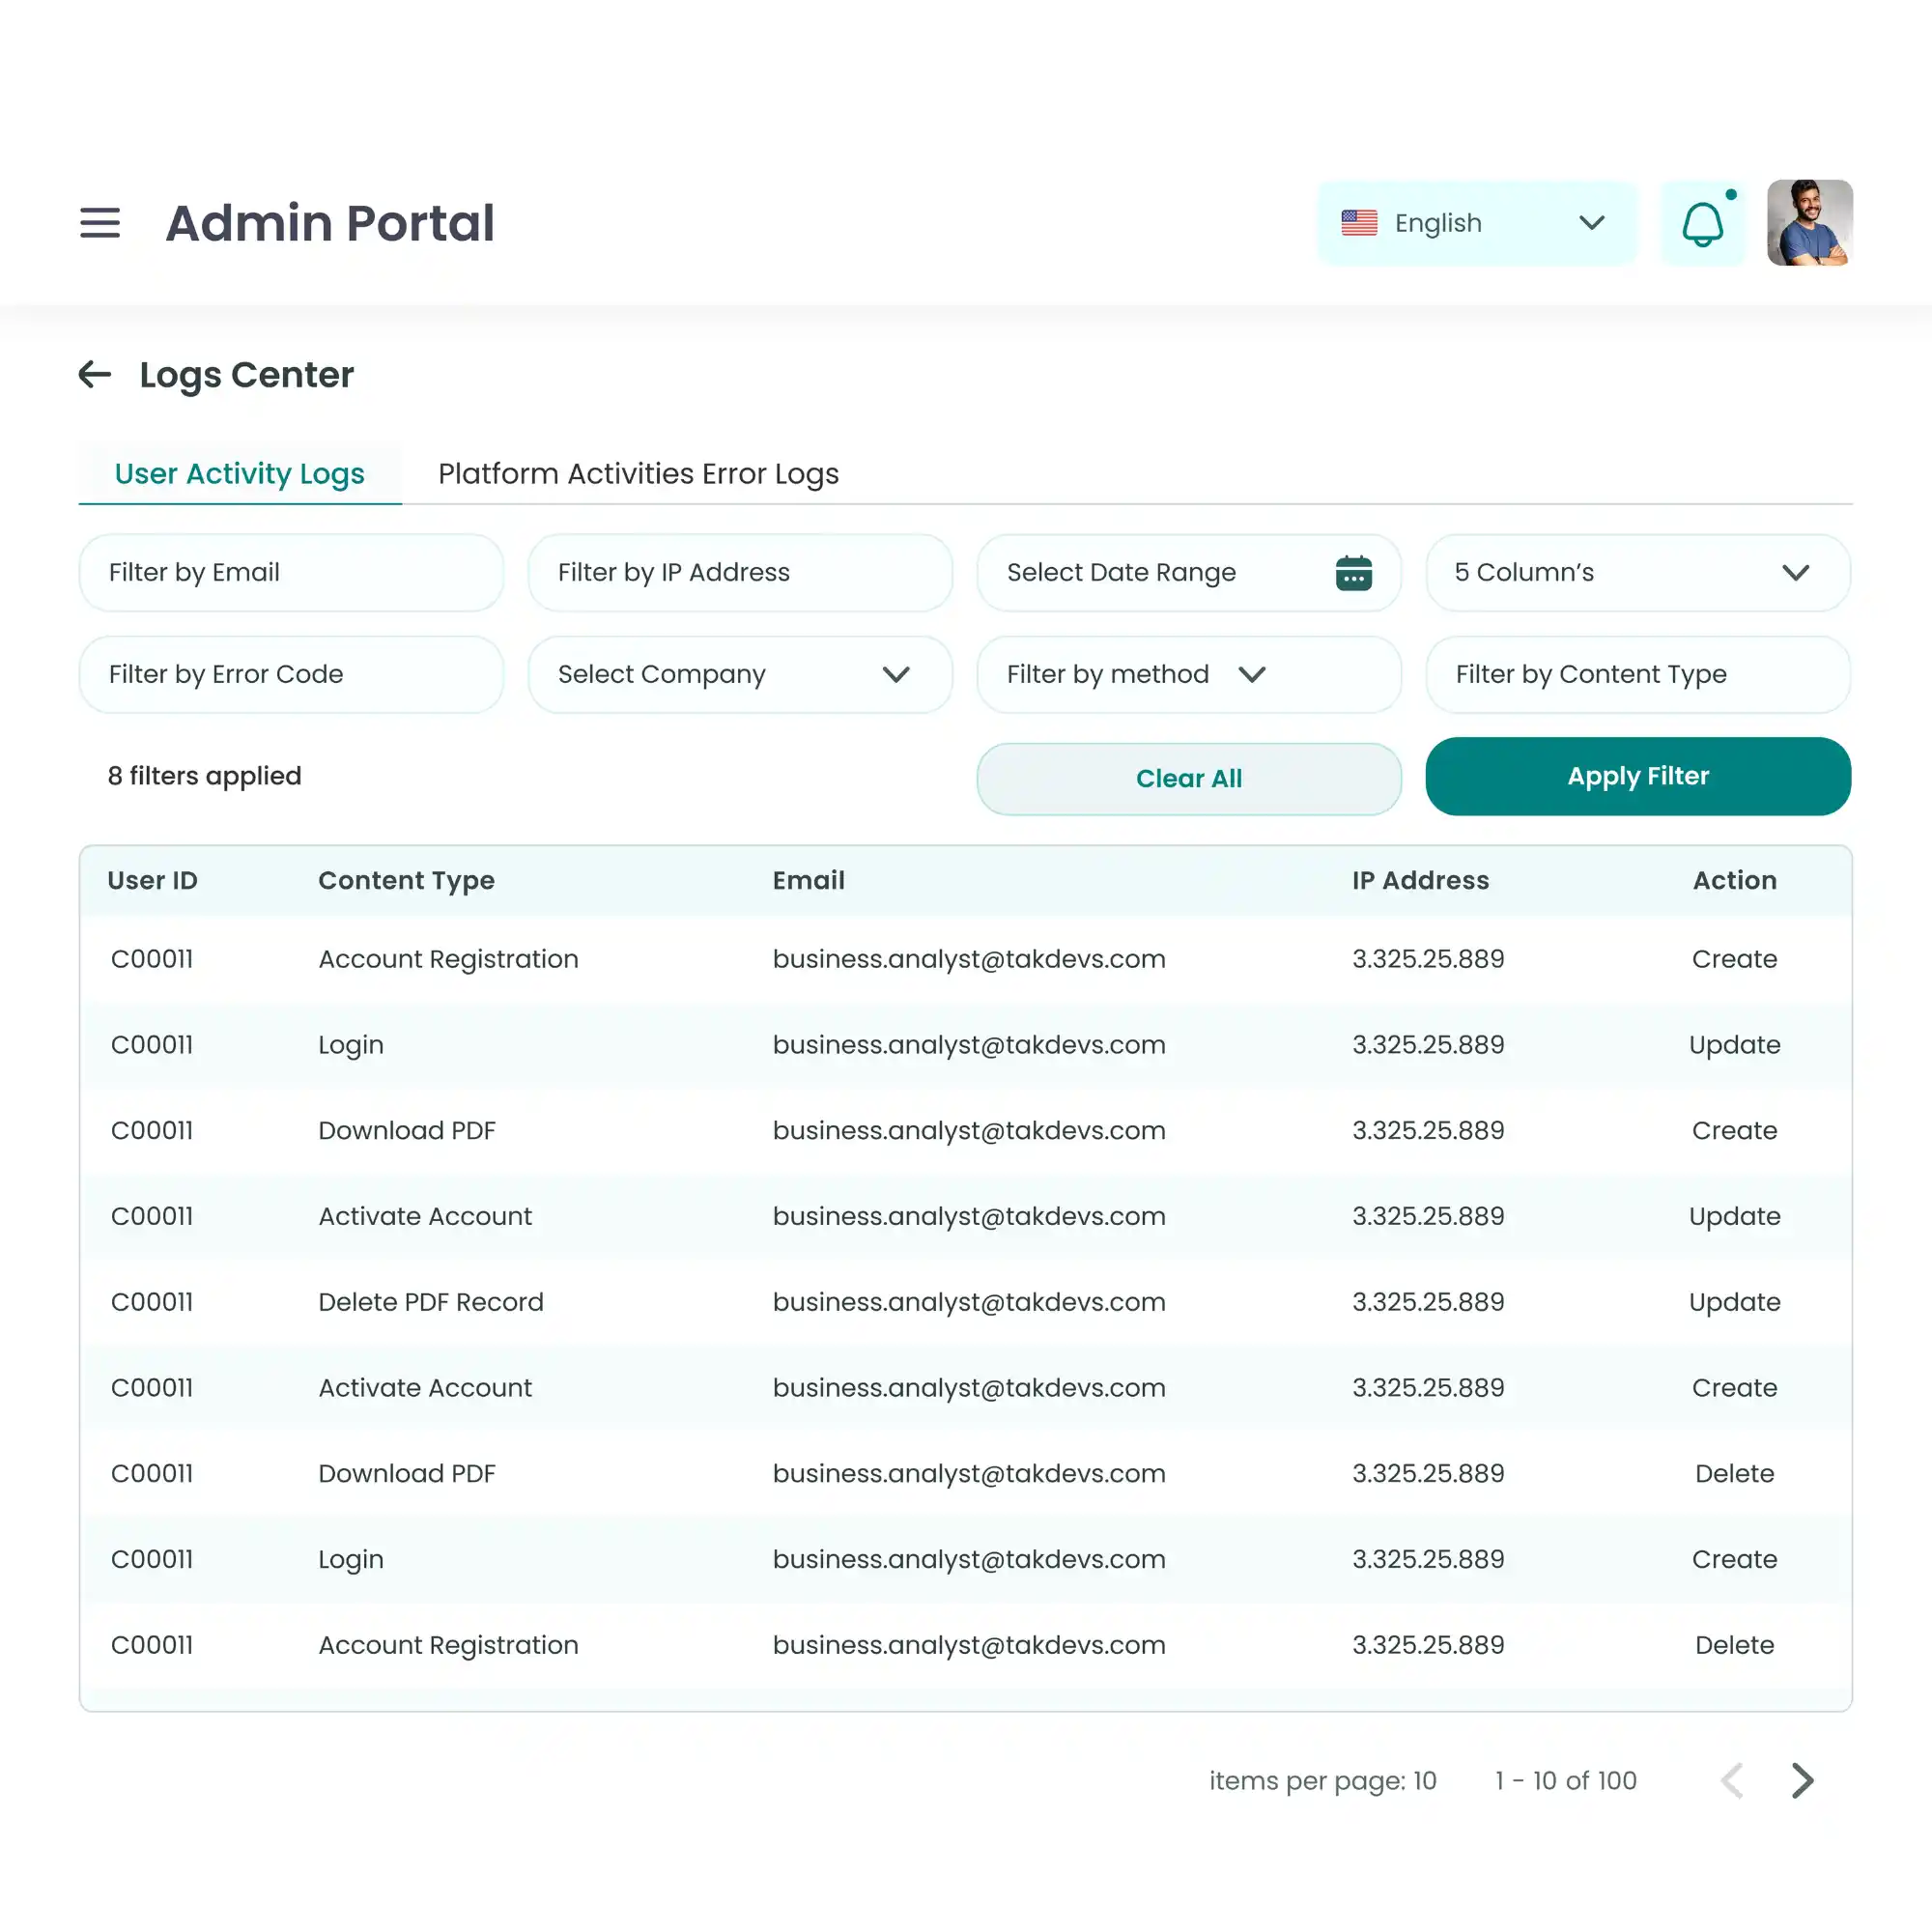Switch to Platform Activities Error Logs tab

click(638, 474)
